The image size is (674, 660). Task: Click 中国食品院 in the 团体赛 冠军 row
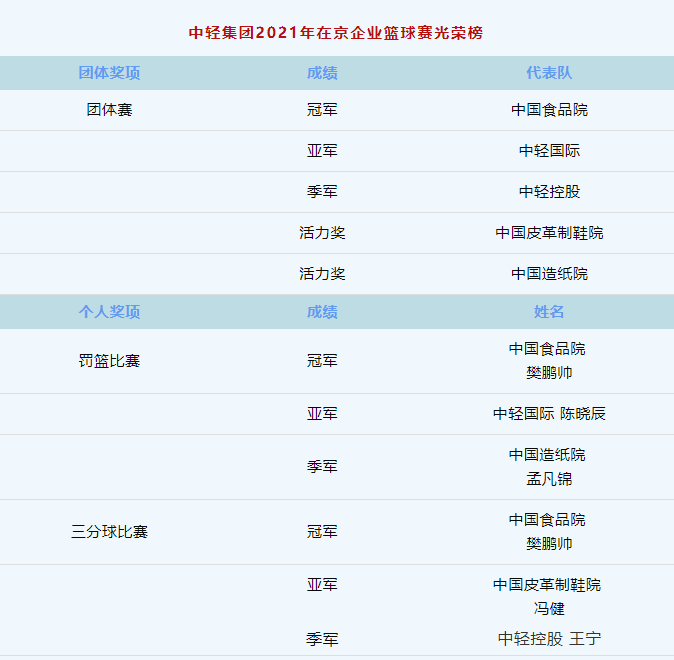pos(549,110)
